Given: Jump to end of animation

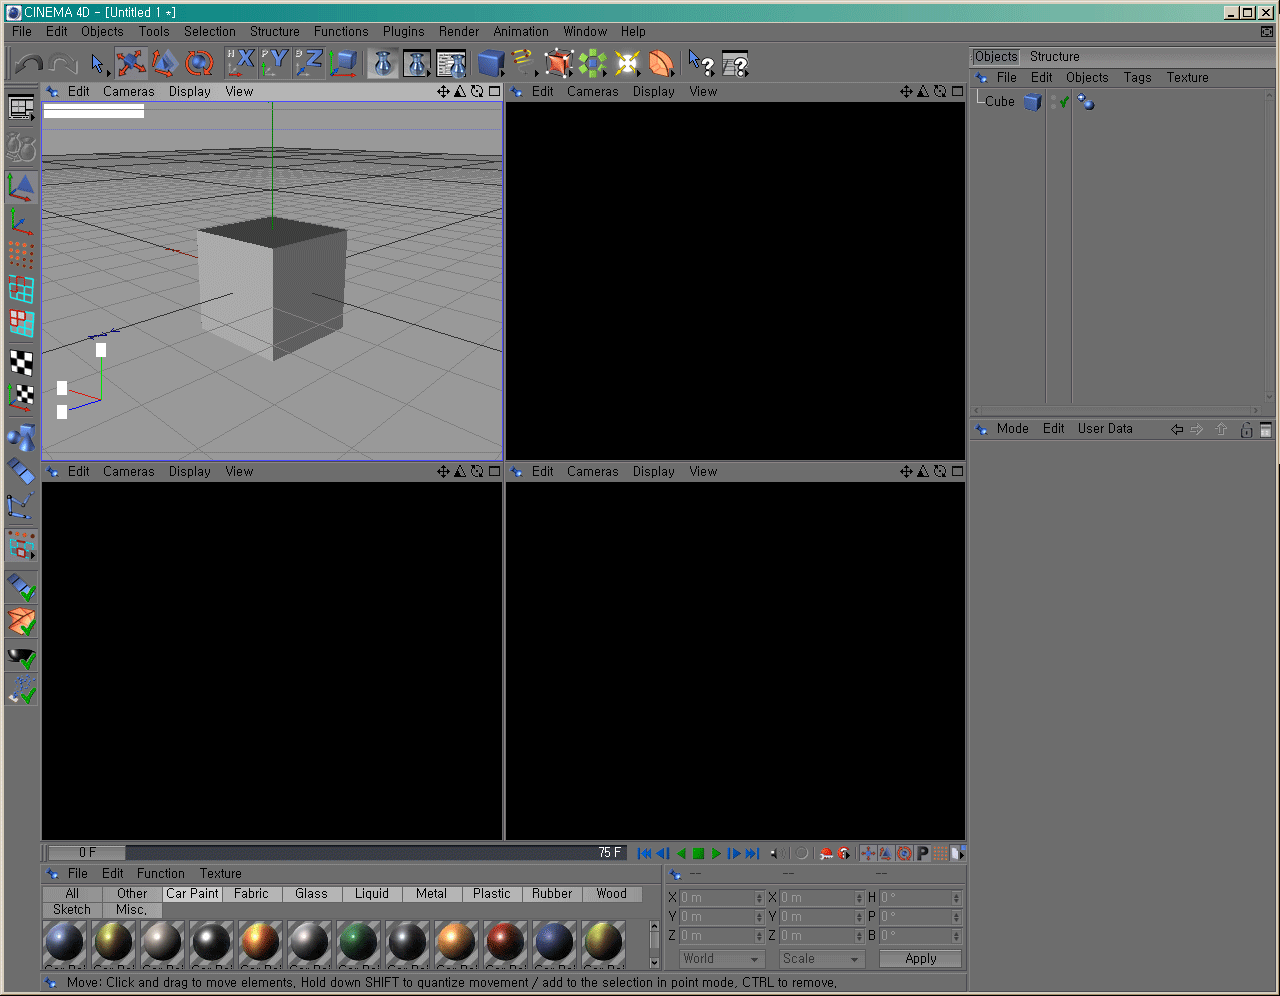Looking at the screenshot, I should 752,853.
